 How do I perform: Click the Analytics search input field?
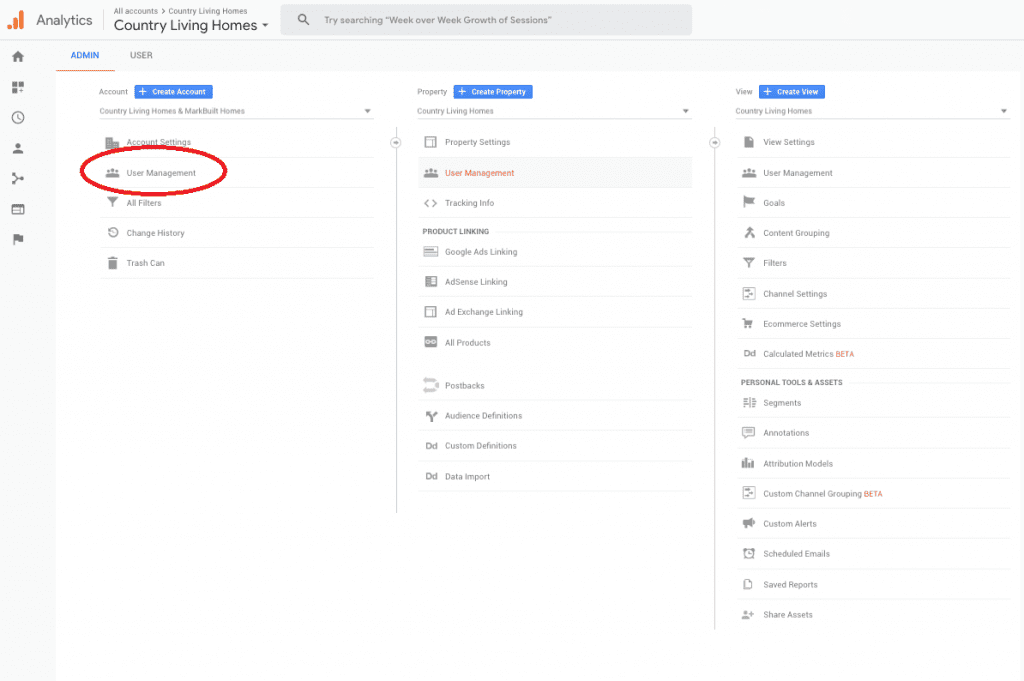(x=486, y=20)
